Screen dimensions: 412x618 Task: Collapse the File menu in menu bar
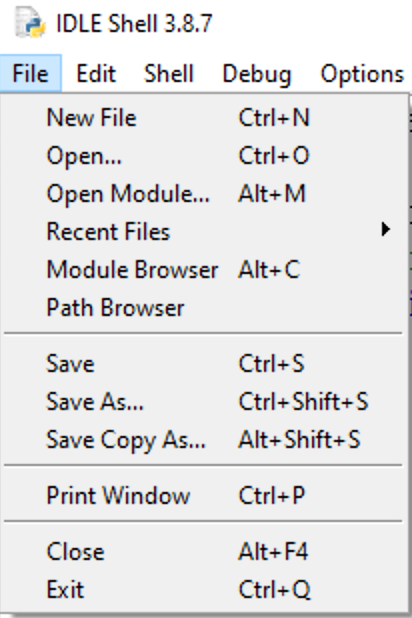click(31, 73)
